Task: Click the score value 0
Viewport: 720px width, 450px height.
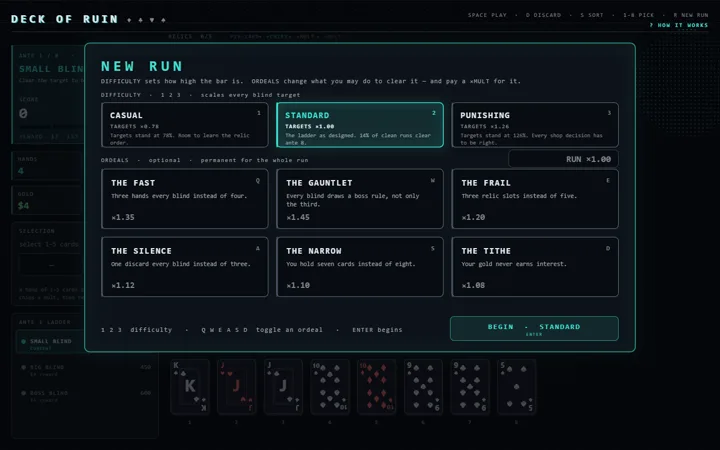Action: [x=23, y=113]
